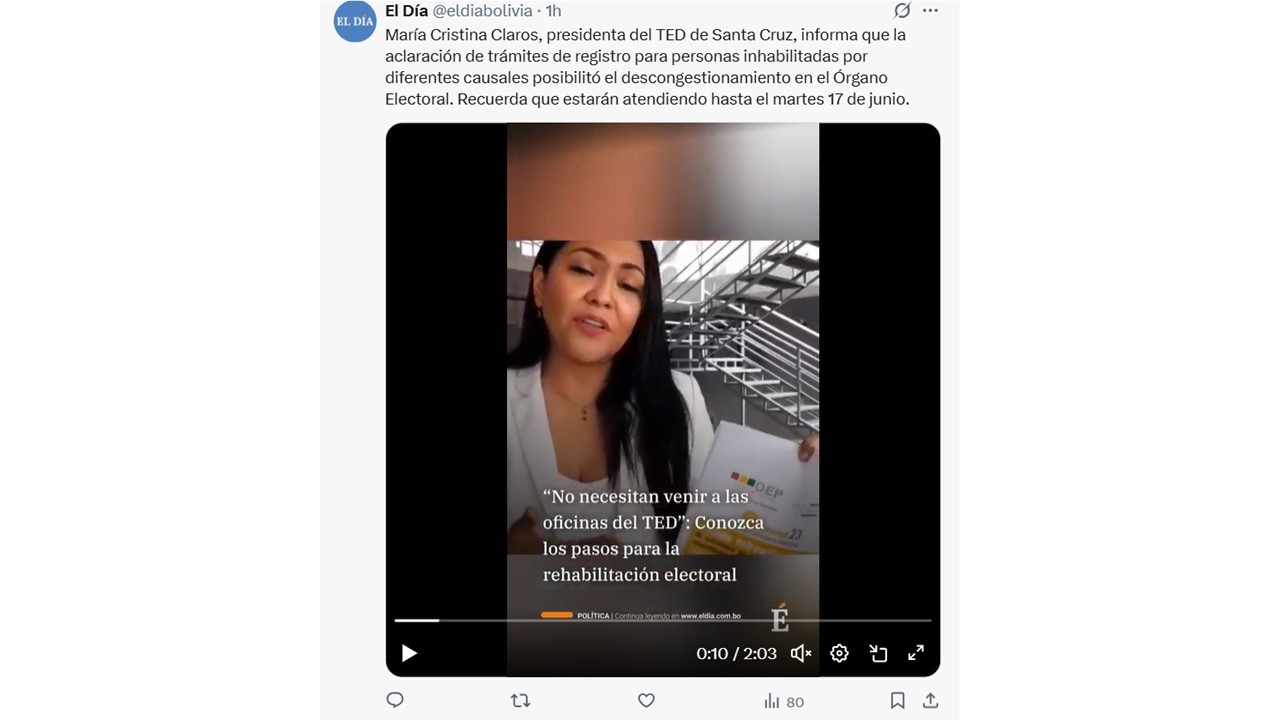Image resolution: width=1280 pixels, height=720 pixels.
Task: Play the video
Action: pos(409,653)
